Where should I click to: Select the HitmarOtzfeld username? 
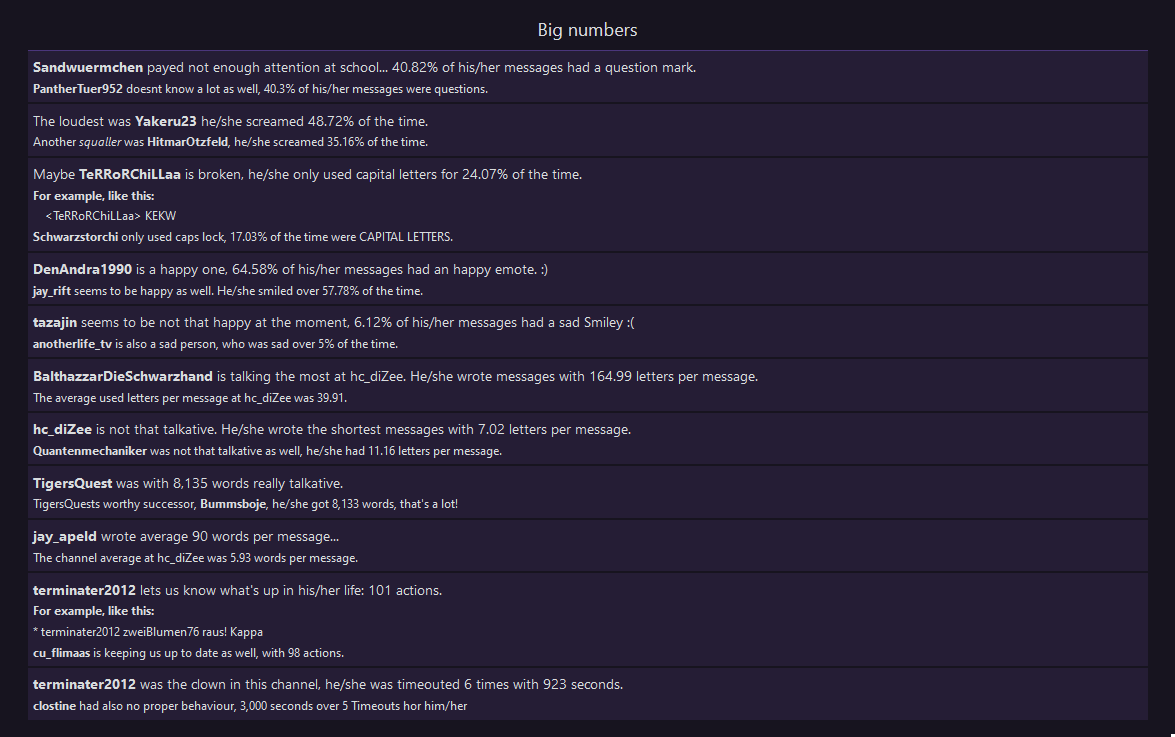point(188,142)
